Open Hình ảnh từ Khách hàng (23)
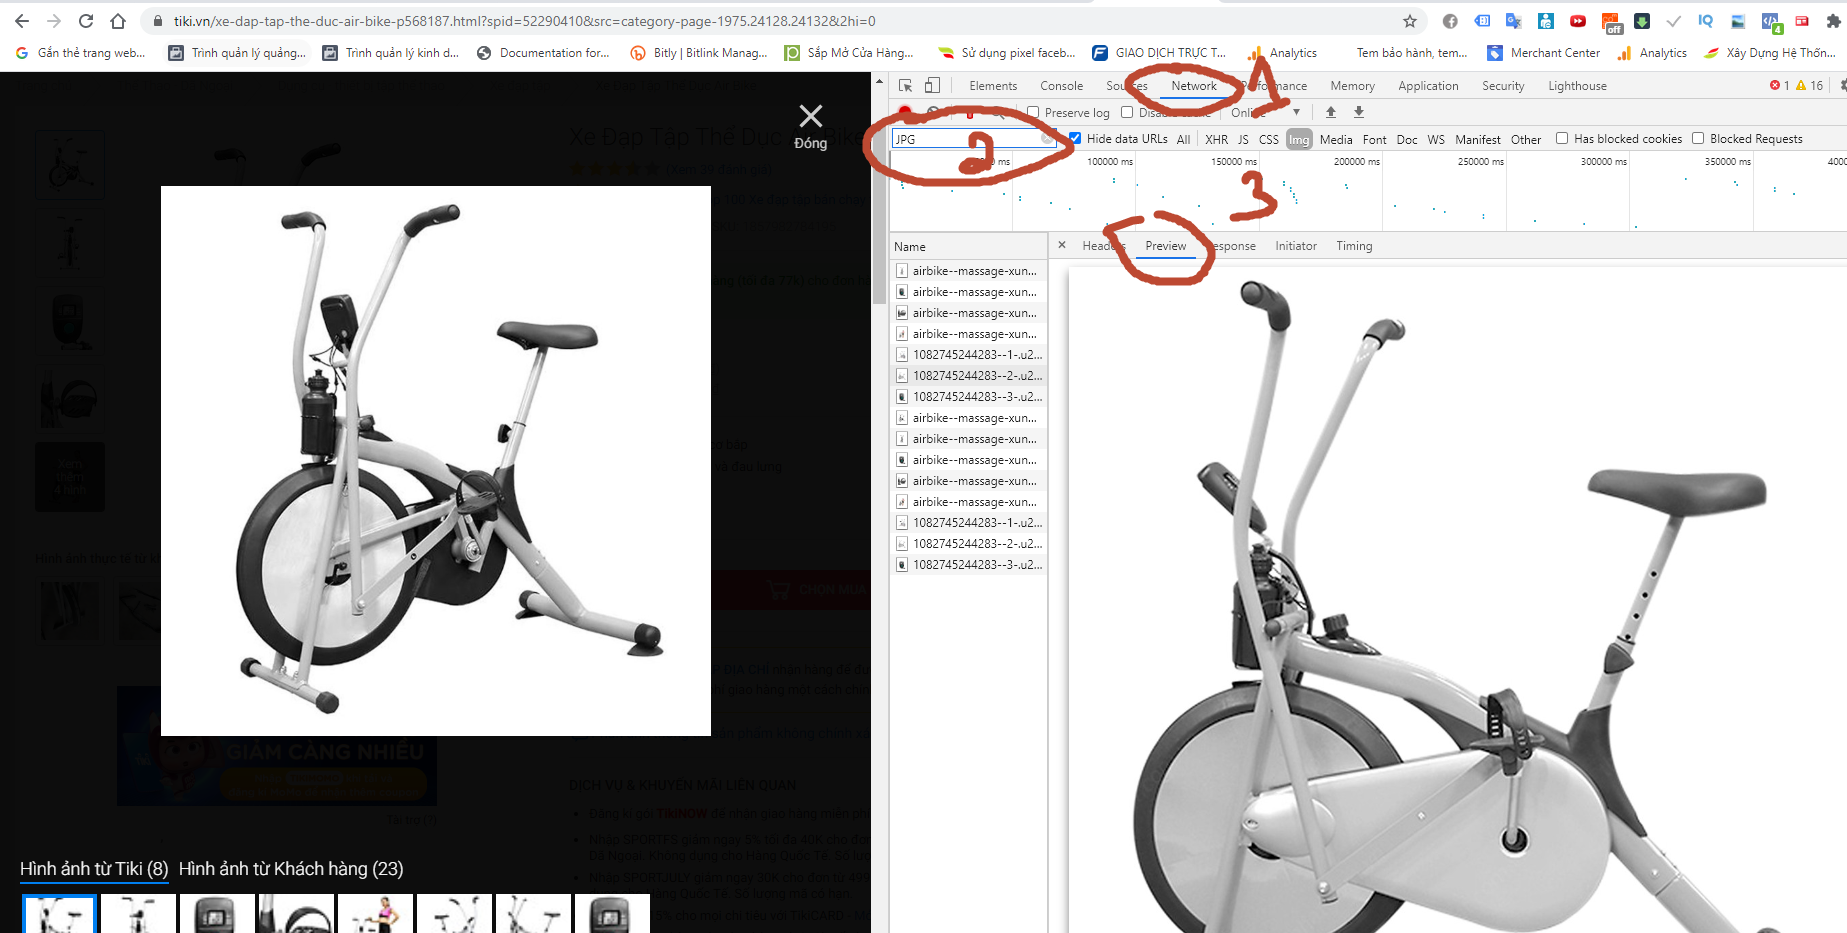 pos(291,869)
